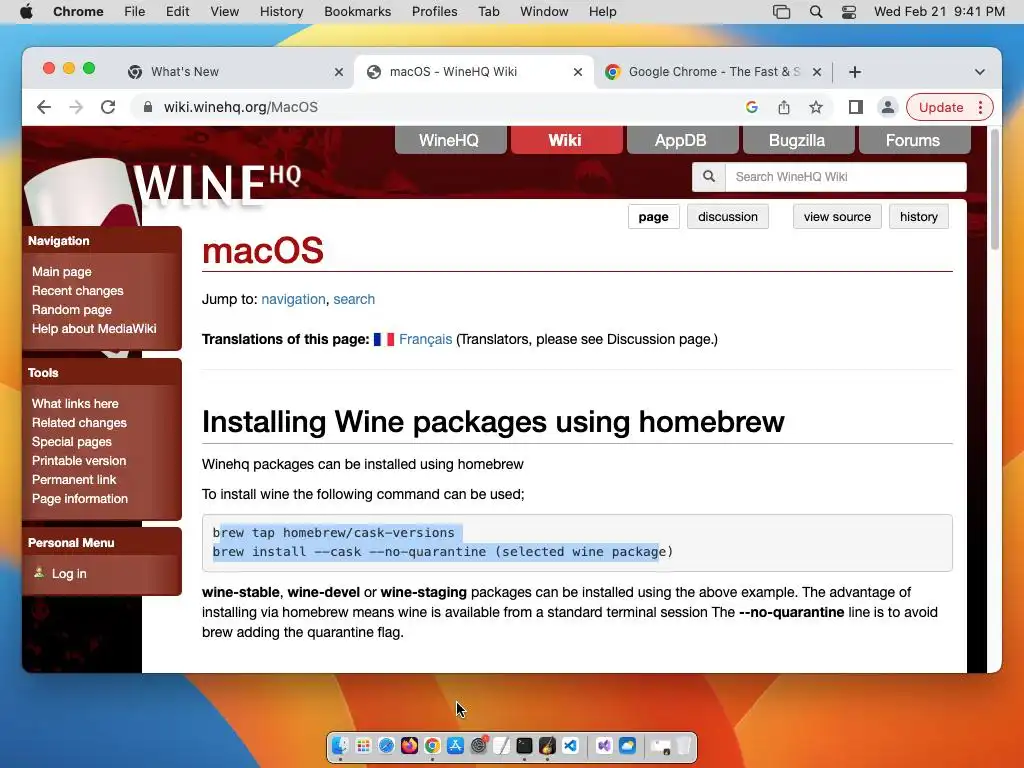The image size is (1024, 768).
Task: Open the History menu in menu bar
Action: (x=281, y=12)
